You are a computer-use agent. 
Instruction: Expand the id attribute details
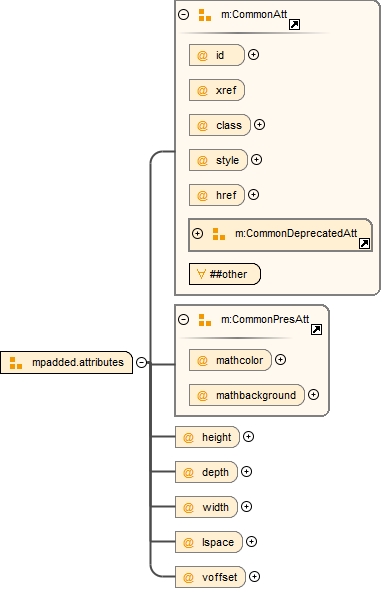[x=253, y=55]
